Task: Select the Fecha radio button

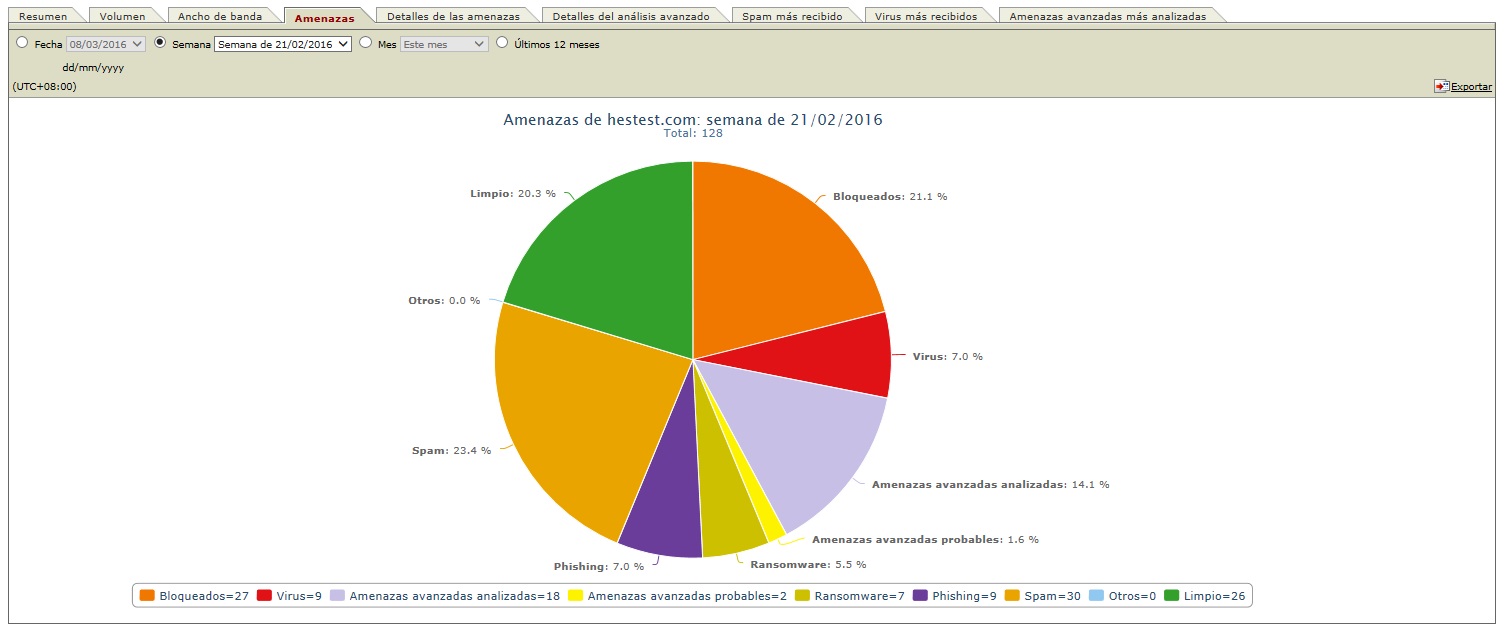Action: click(x=22, y=43)
